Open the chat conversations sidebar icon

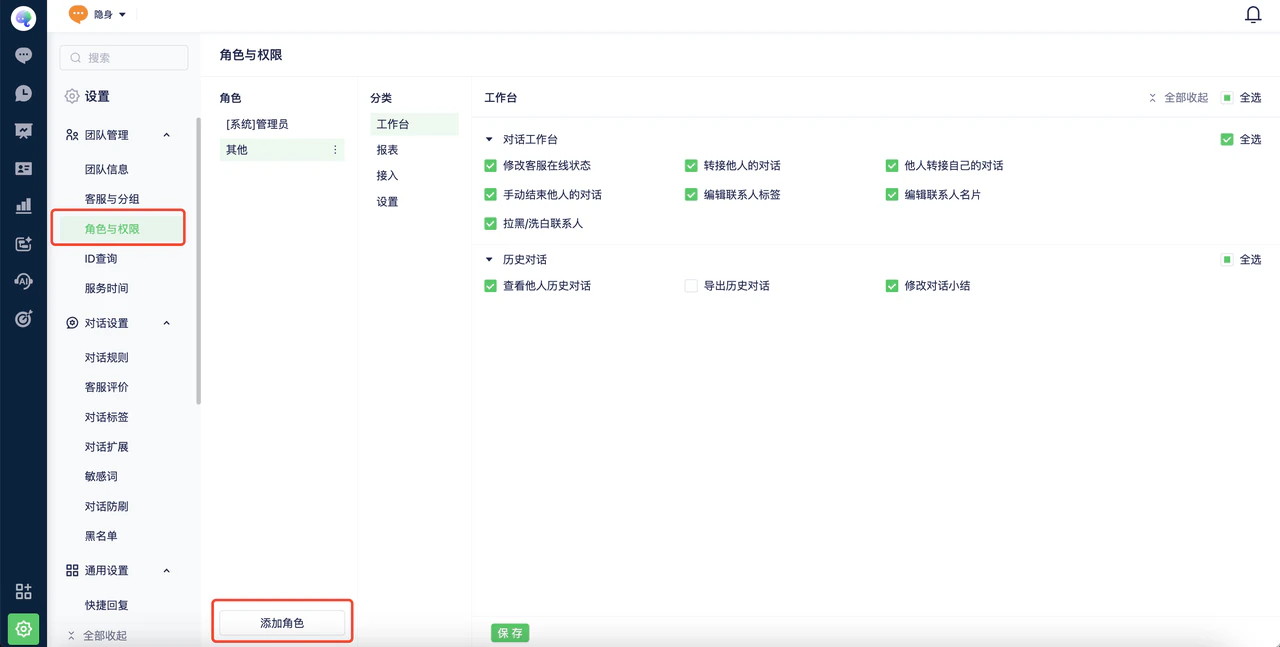click(x=23, y=56)
